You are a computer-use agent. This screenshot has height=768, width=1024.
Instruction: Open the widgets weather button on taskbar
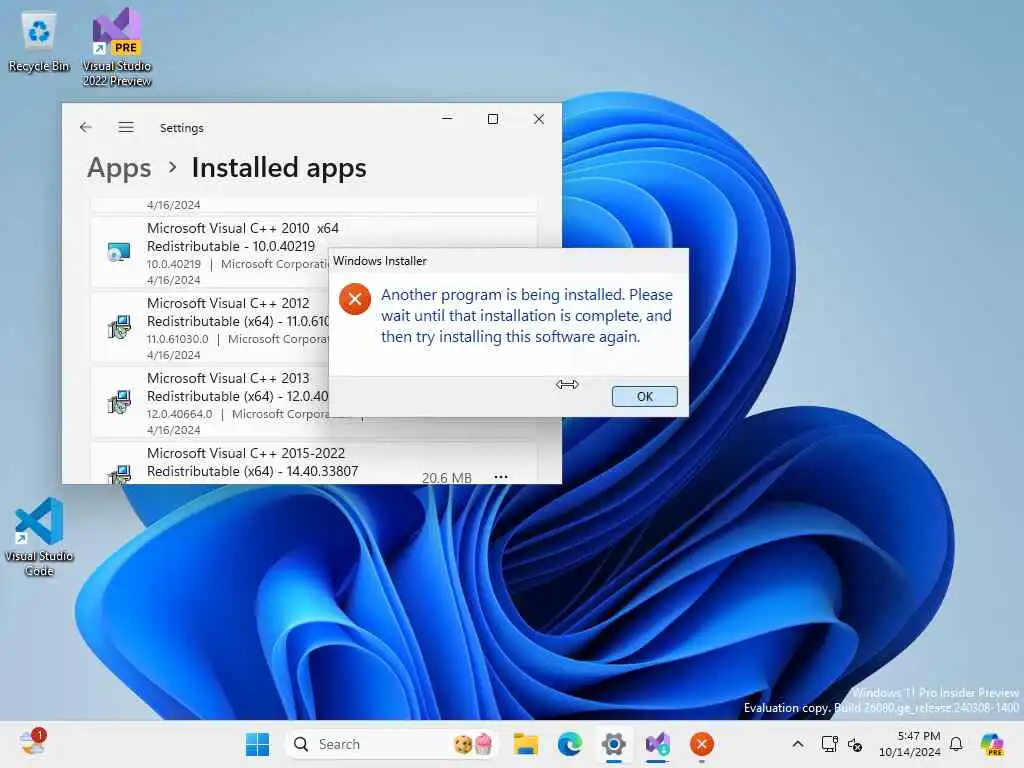coord(32,743)
